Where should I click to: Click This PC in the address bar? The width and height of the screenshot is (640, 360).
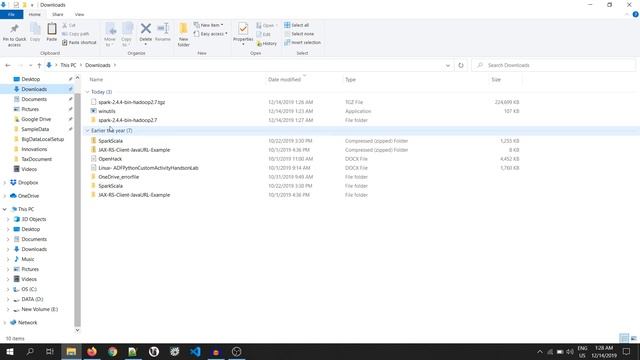(x=68, y=65)
